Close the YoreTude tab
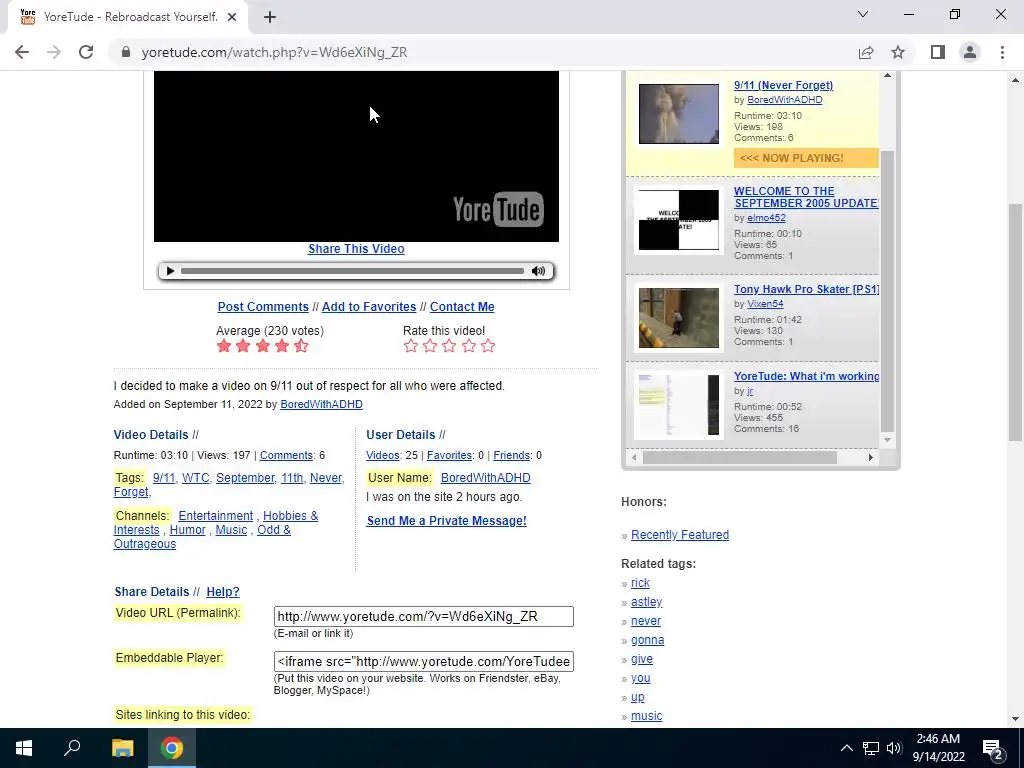This screenshot has width=1024, height=768. click(x=232, y=17)
